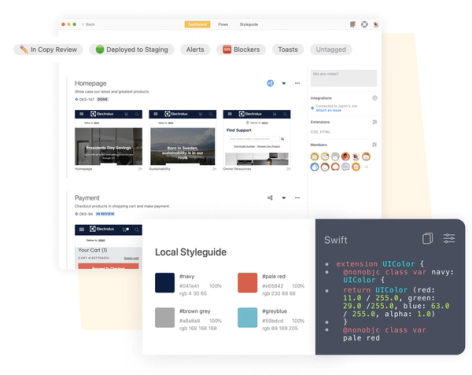
Task: Filter by In Copy Review tag
Action: coord(48,49)
